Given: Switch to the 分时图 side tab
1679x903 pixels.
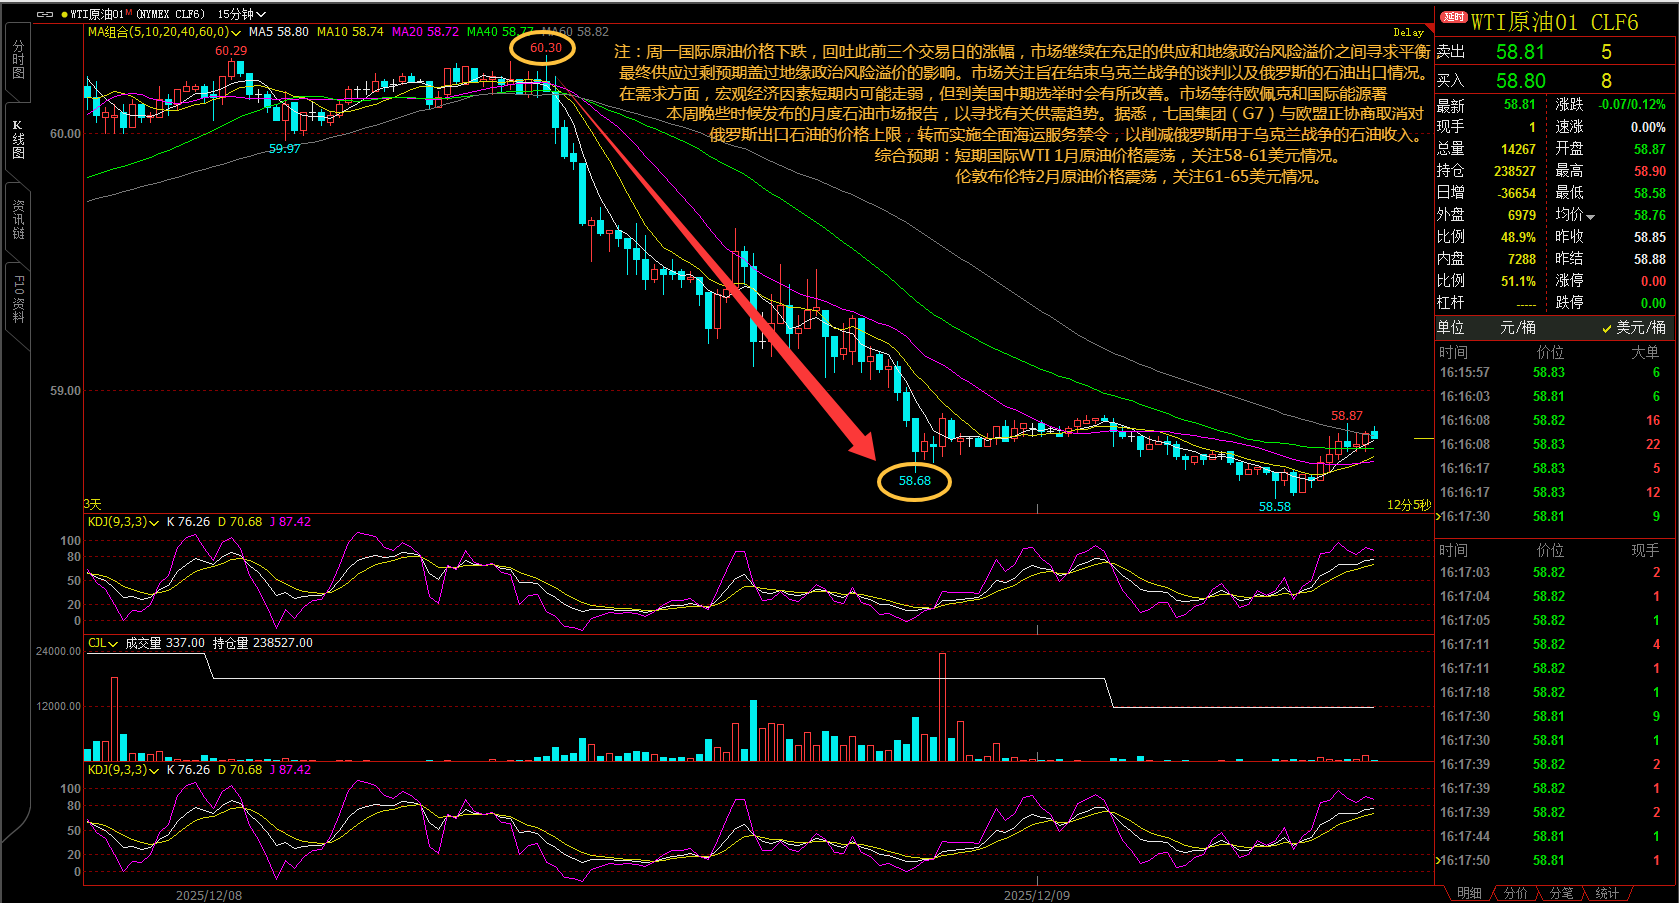Looking at the screenshot, I should tap(18, 60).
